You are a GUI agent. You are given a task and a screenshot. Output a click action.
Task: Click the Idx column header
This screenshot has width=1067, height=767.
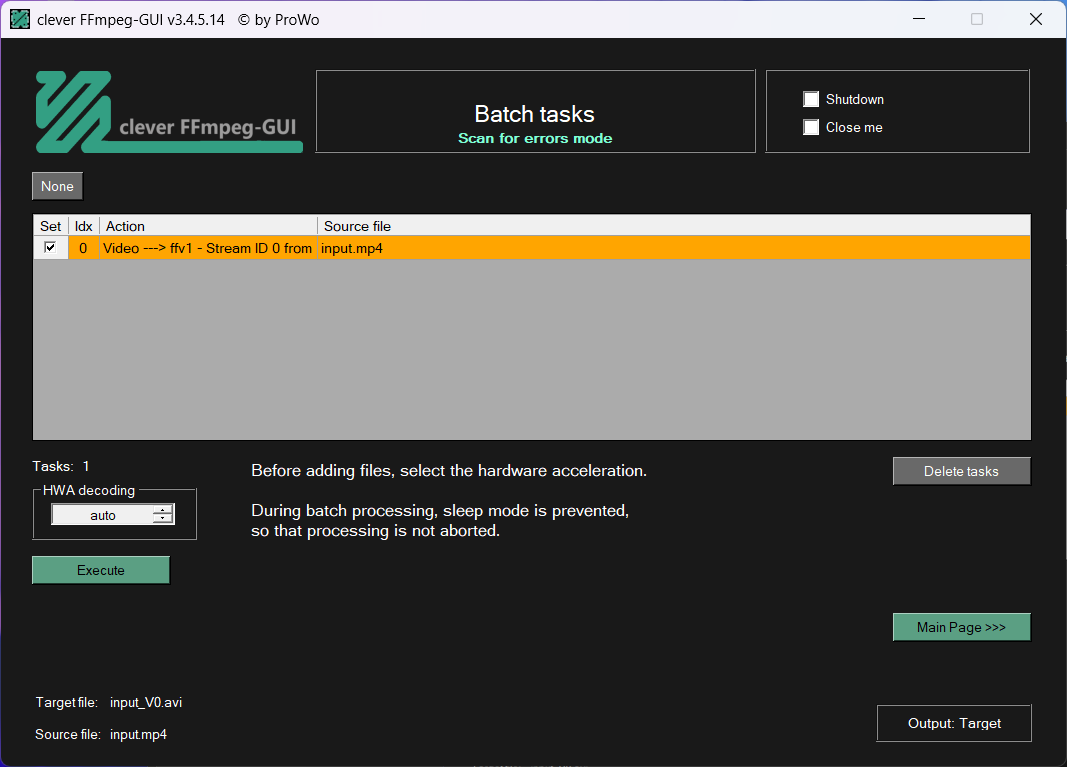click(84, 226)
